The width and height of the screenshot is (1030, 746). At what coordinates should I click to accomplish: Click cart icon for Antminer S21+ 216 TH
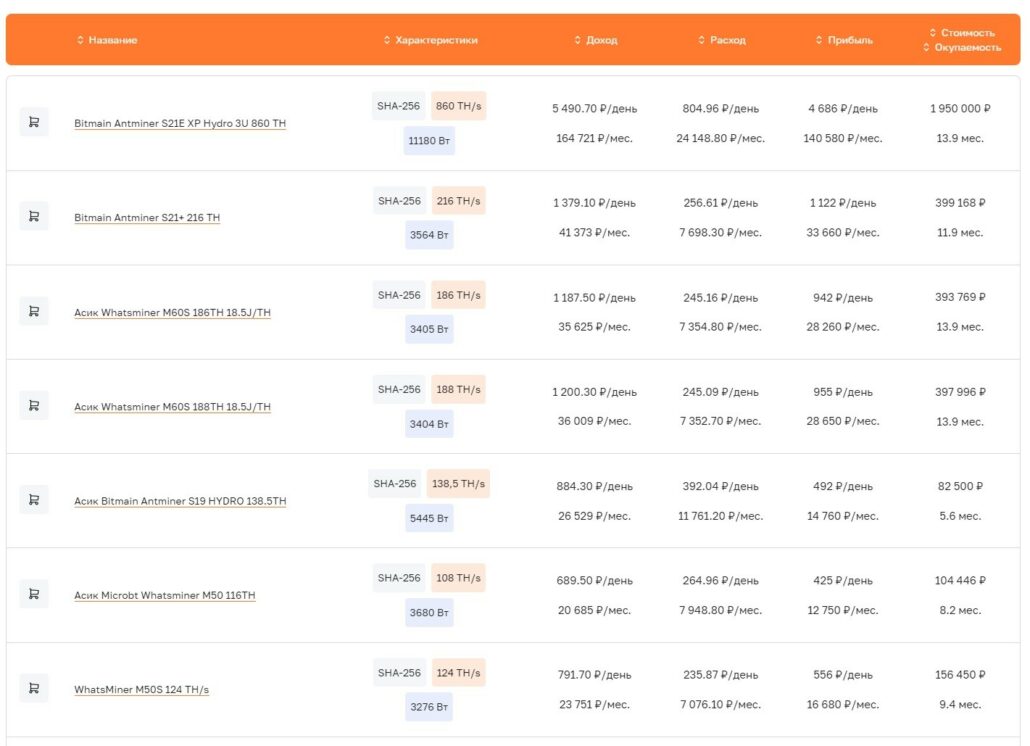click(x=34, y=216)
